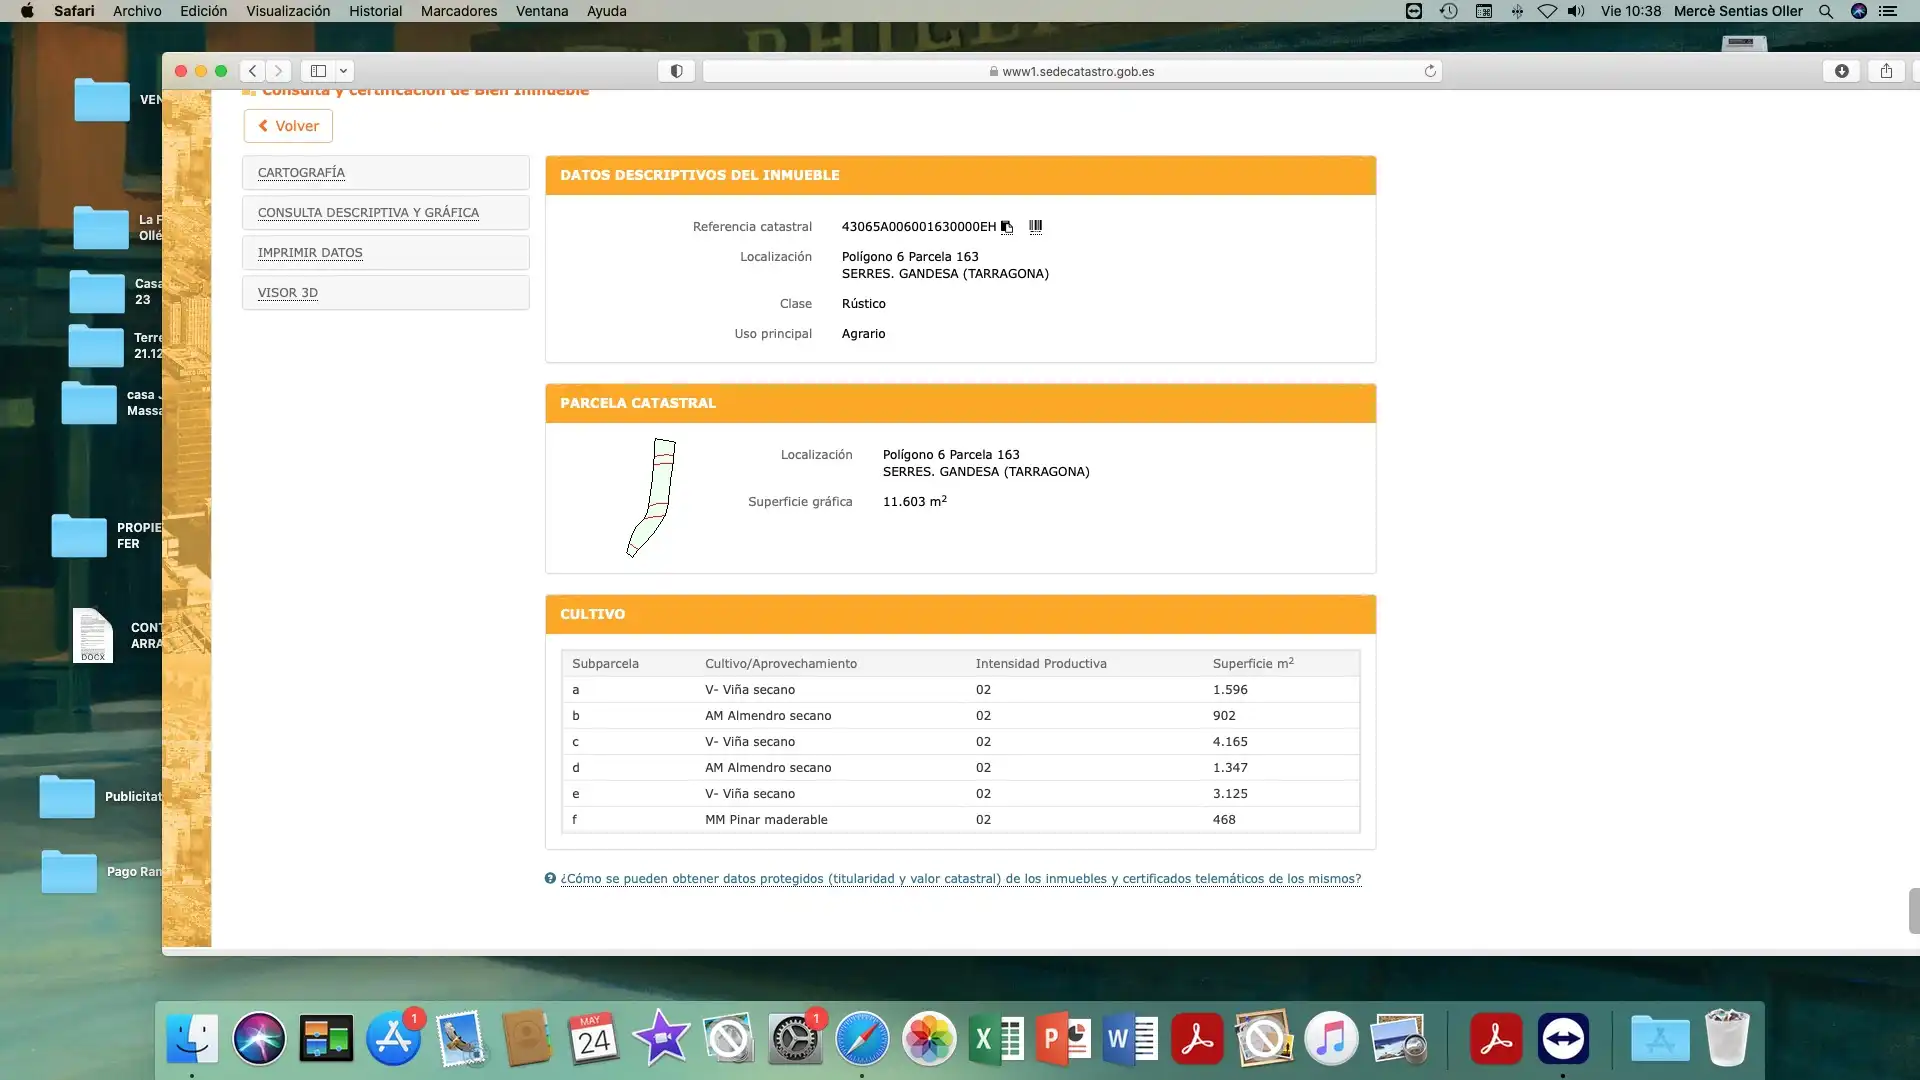Click Safari's forward navigation arrow
This screenshot has width=1920, height=1080.
(279, 71)
